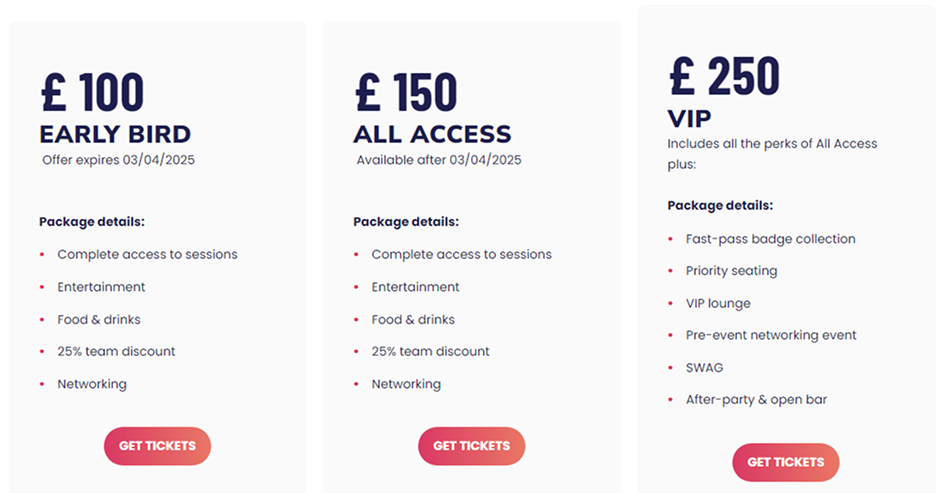Click the EARLY BIRD title

pos(115,134)
